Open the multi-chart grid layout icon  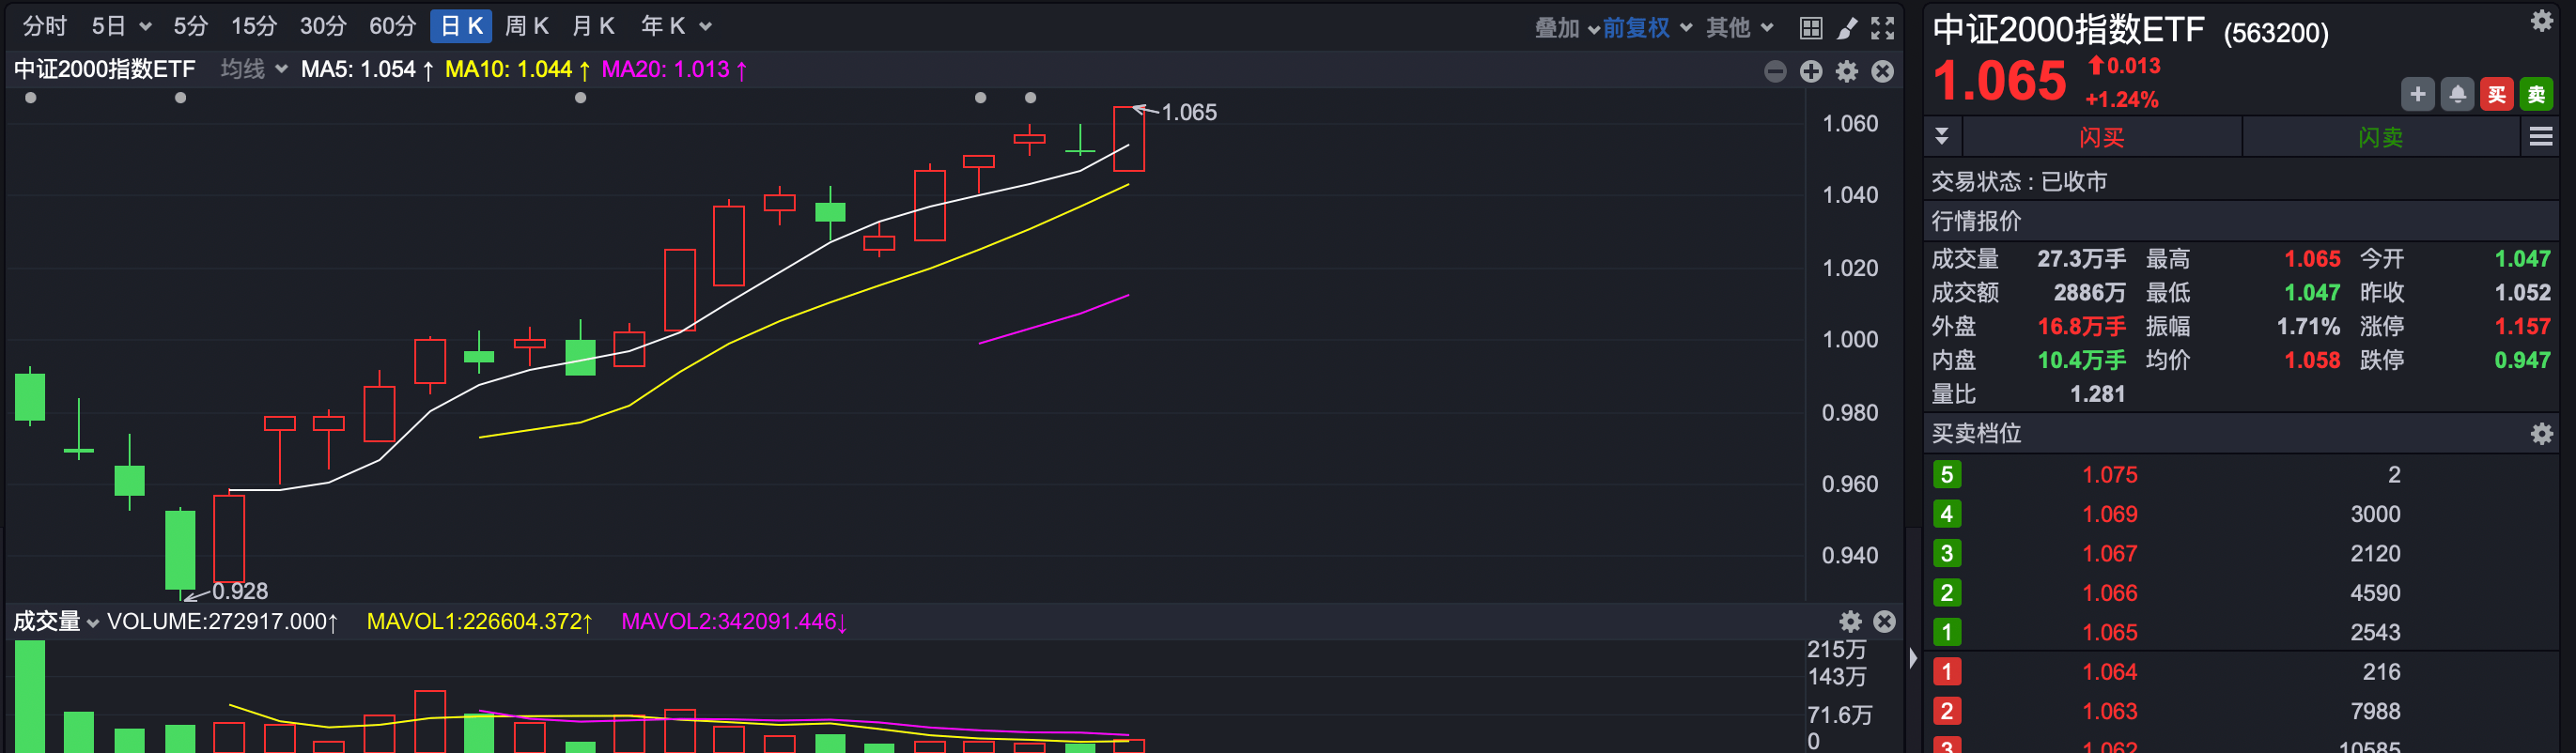pyautogui.click(x=1810, y=28)
